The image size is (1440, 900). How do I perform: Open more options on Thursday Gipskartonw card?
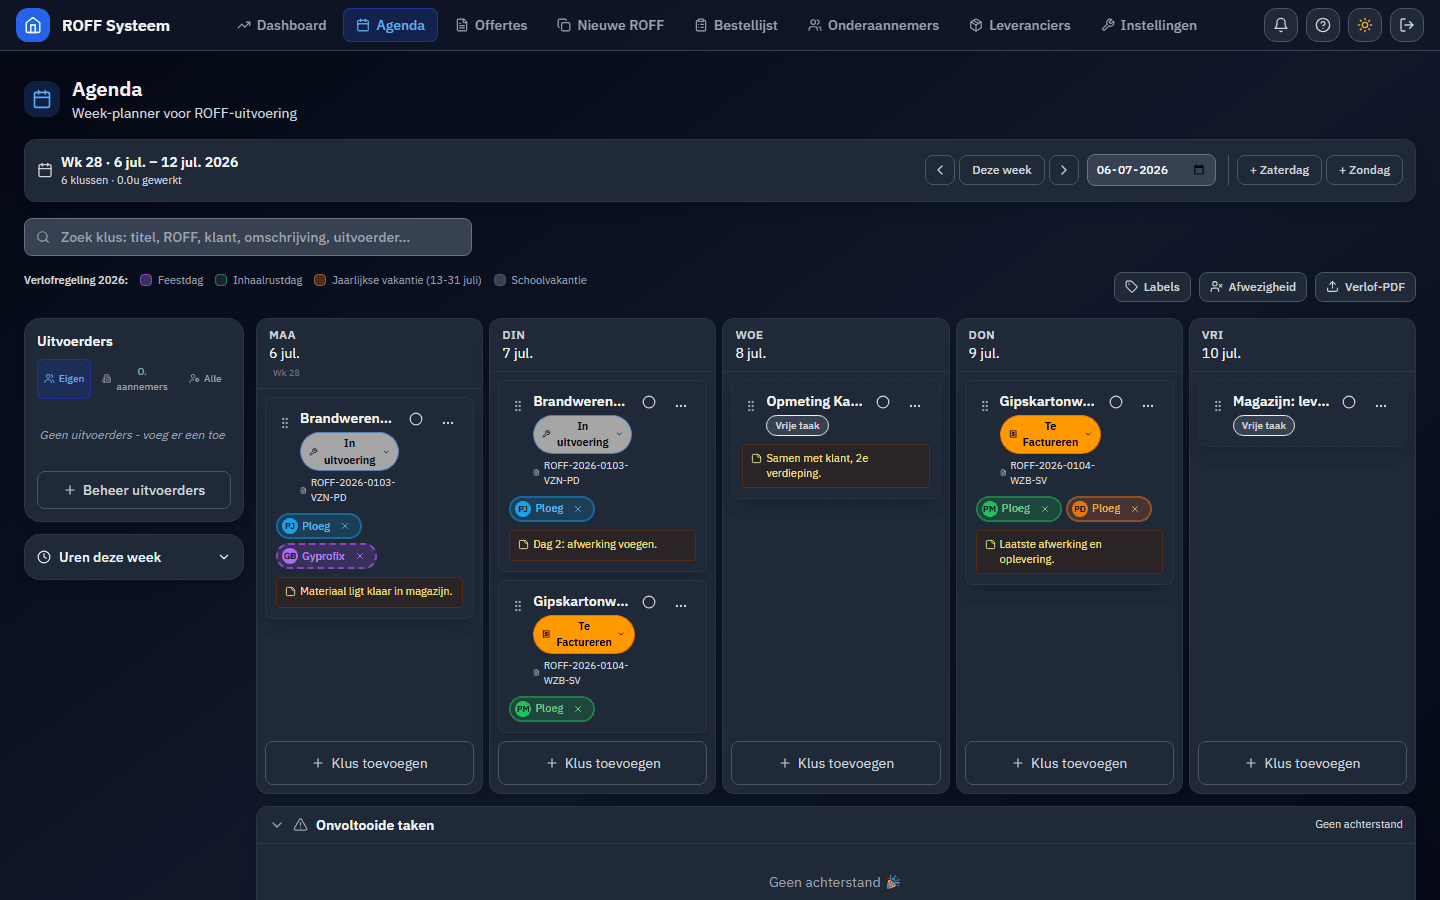(x=1148, y=405)
